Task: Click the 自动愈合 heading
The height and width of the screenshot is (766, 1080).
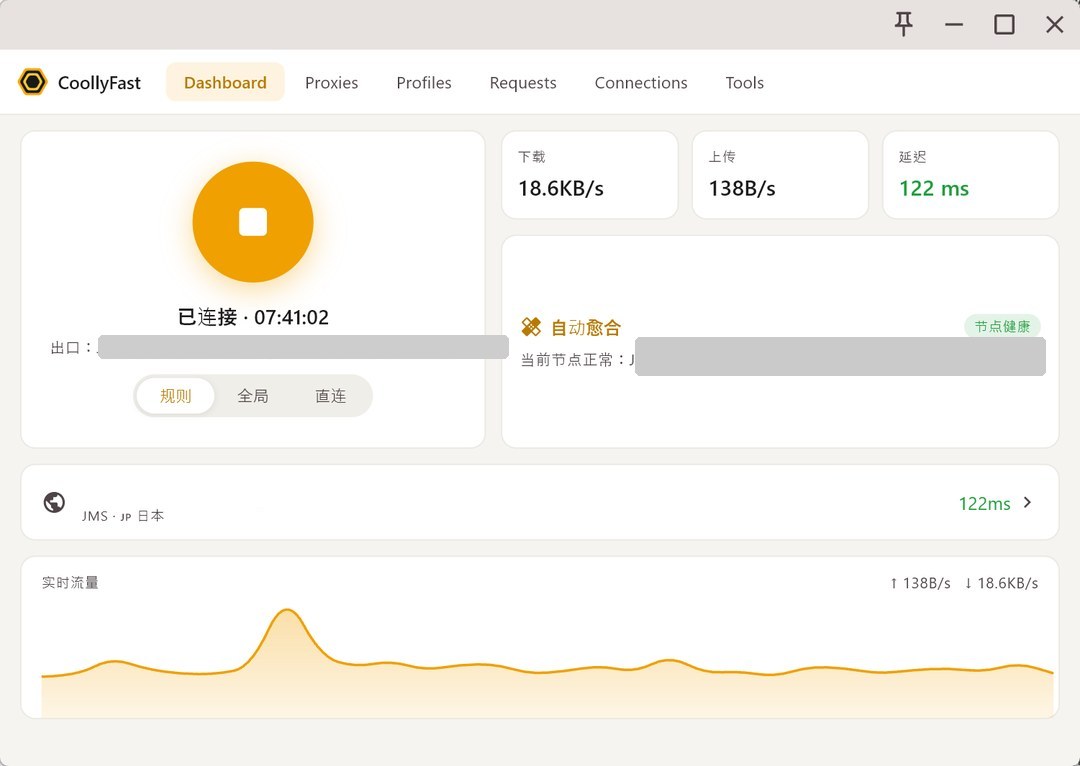Action: [586, 327]
